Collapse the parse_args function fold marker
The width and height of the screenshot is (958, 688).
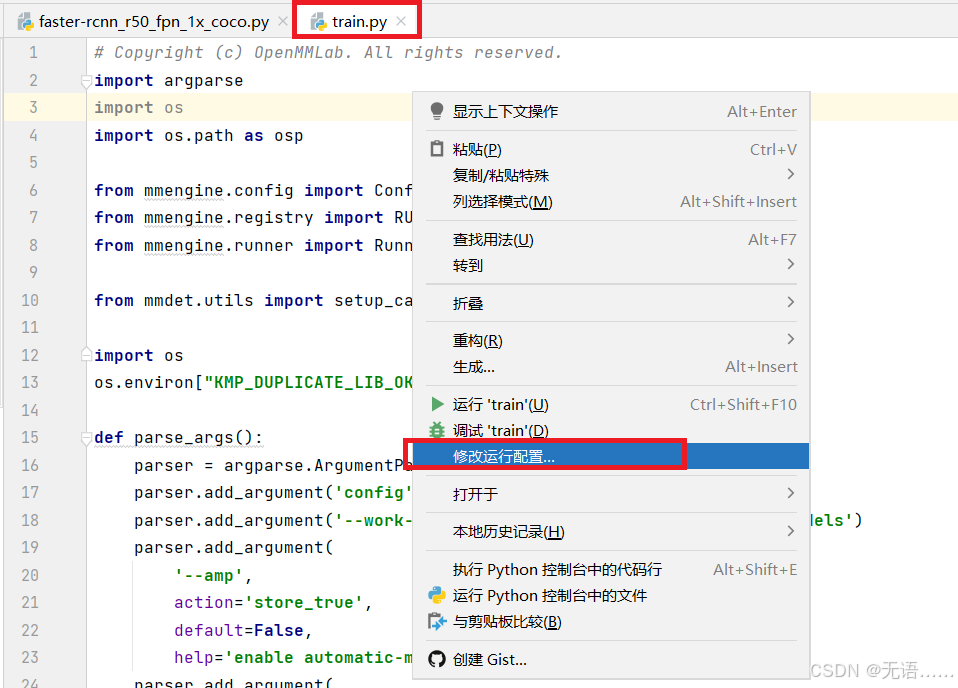click(x=85, y=436)
